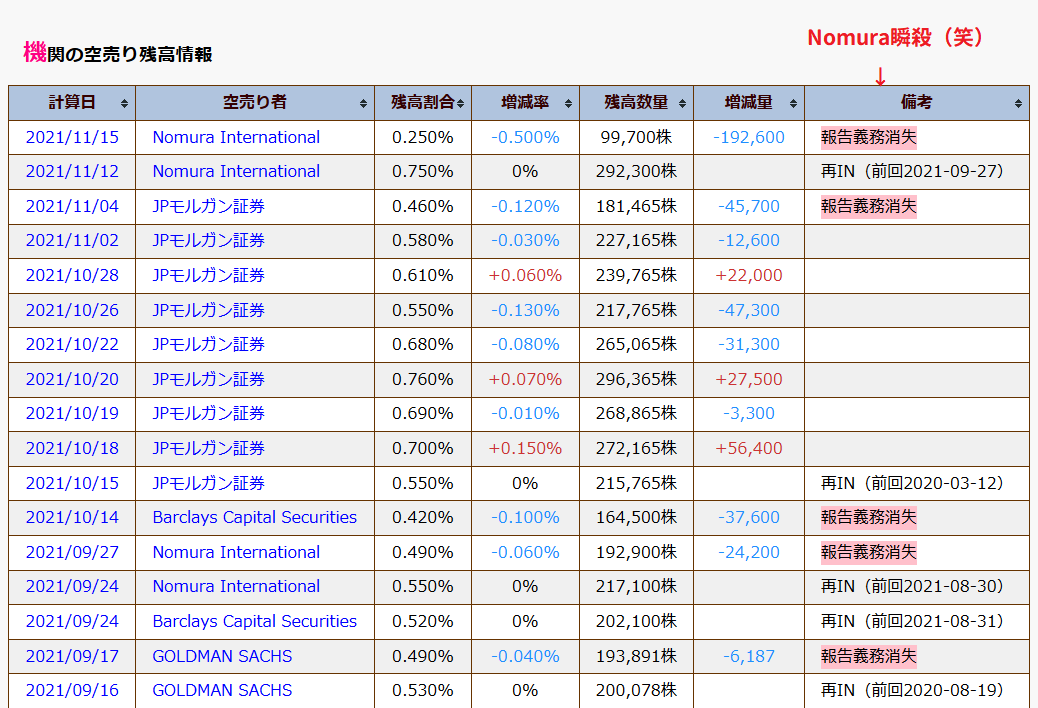Go to the 2021/09/16 date link

72,690
